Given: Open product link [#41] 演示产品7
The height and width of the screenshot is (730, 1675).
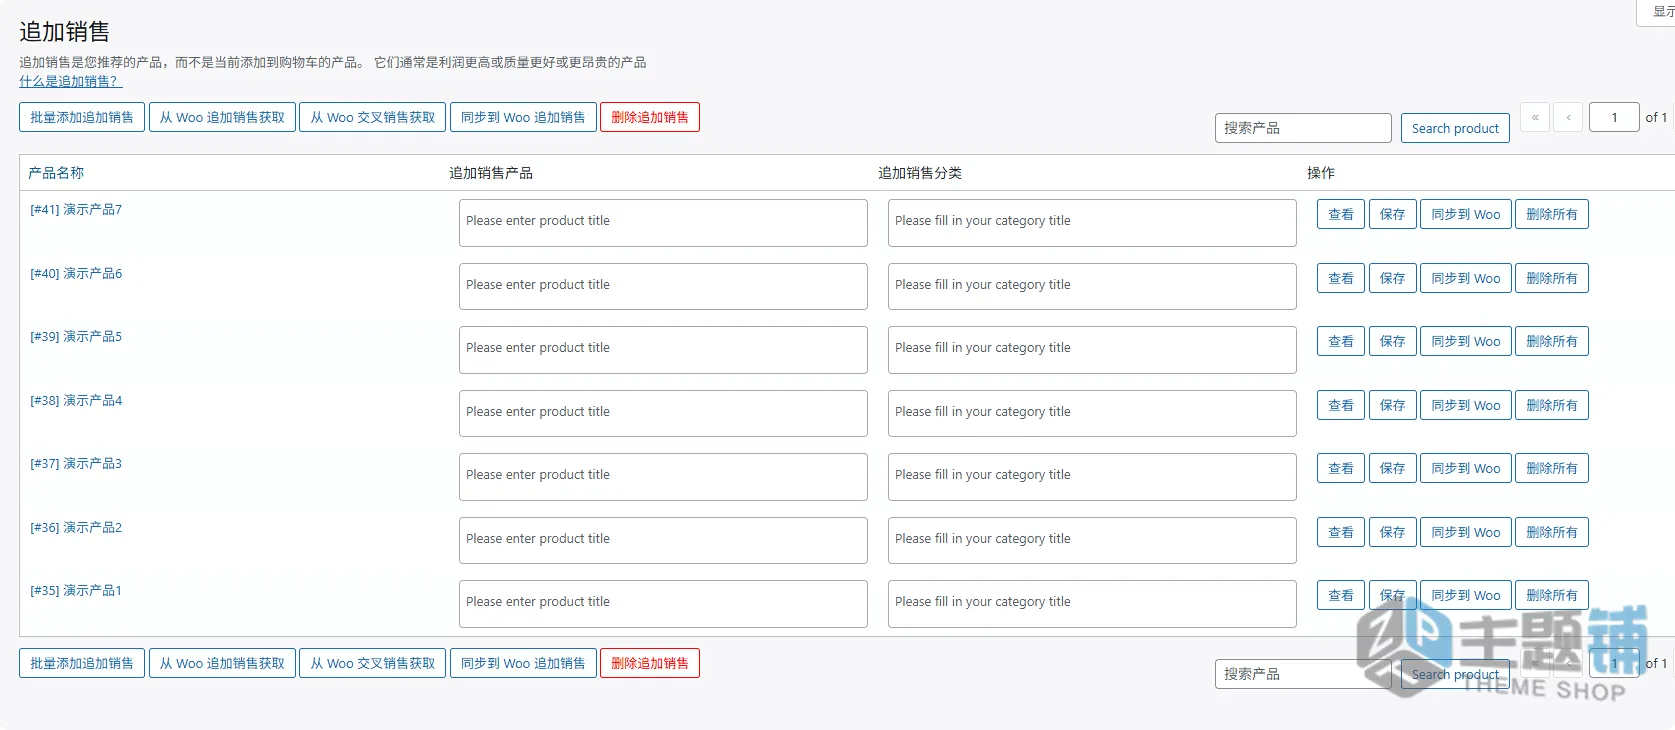Looking at the screenshot, I should [x=76, y=209].
